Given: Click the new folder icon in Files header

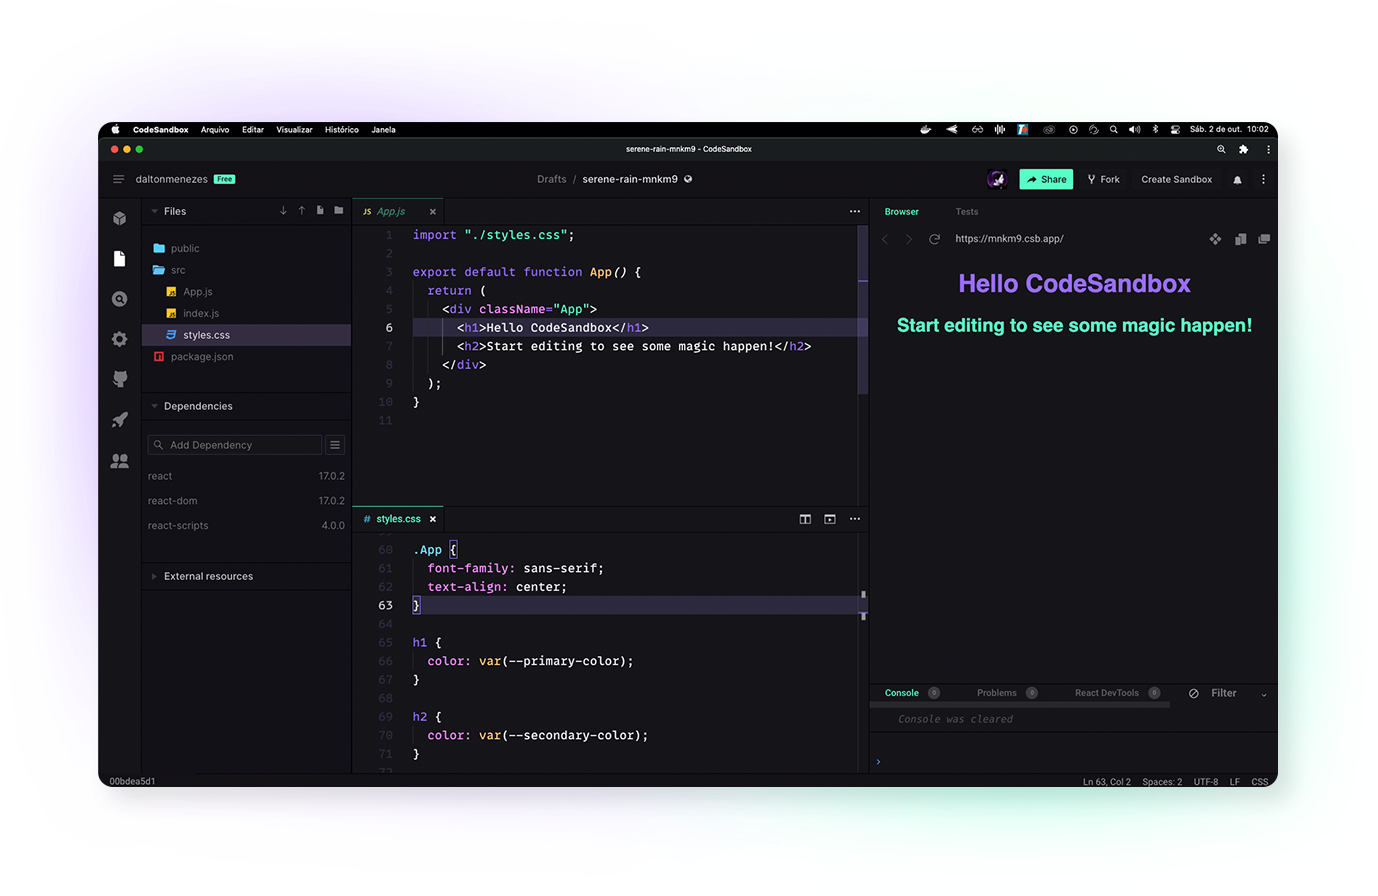Looking at the screenshot, I should pyautogui.click(x=339, y=211).
